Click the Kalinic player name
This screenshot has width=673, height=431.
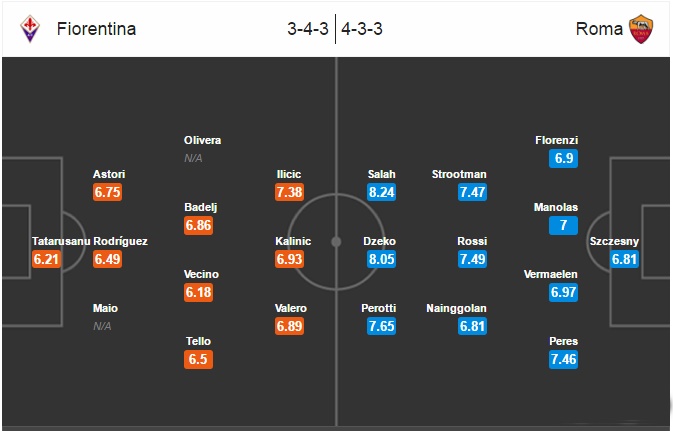pos(293,241)
